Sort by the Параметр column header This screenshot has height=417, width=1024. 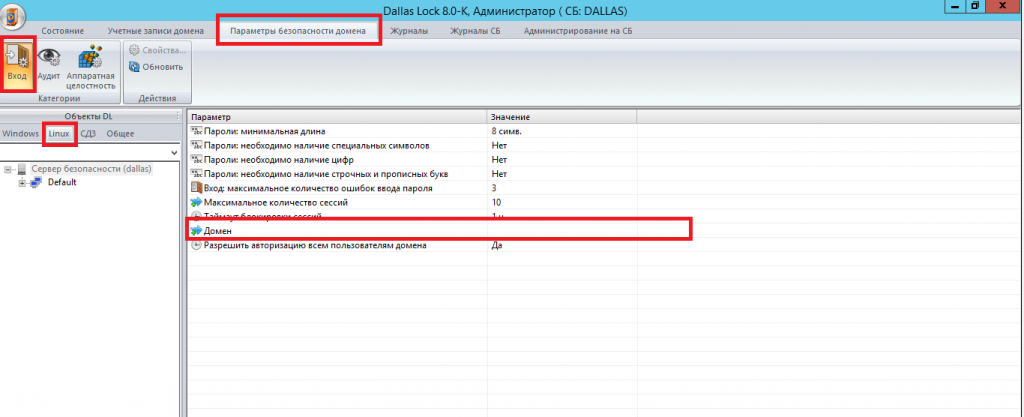[x=338, y=117]
